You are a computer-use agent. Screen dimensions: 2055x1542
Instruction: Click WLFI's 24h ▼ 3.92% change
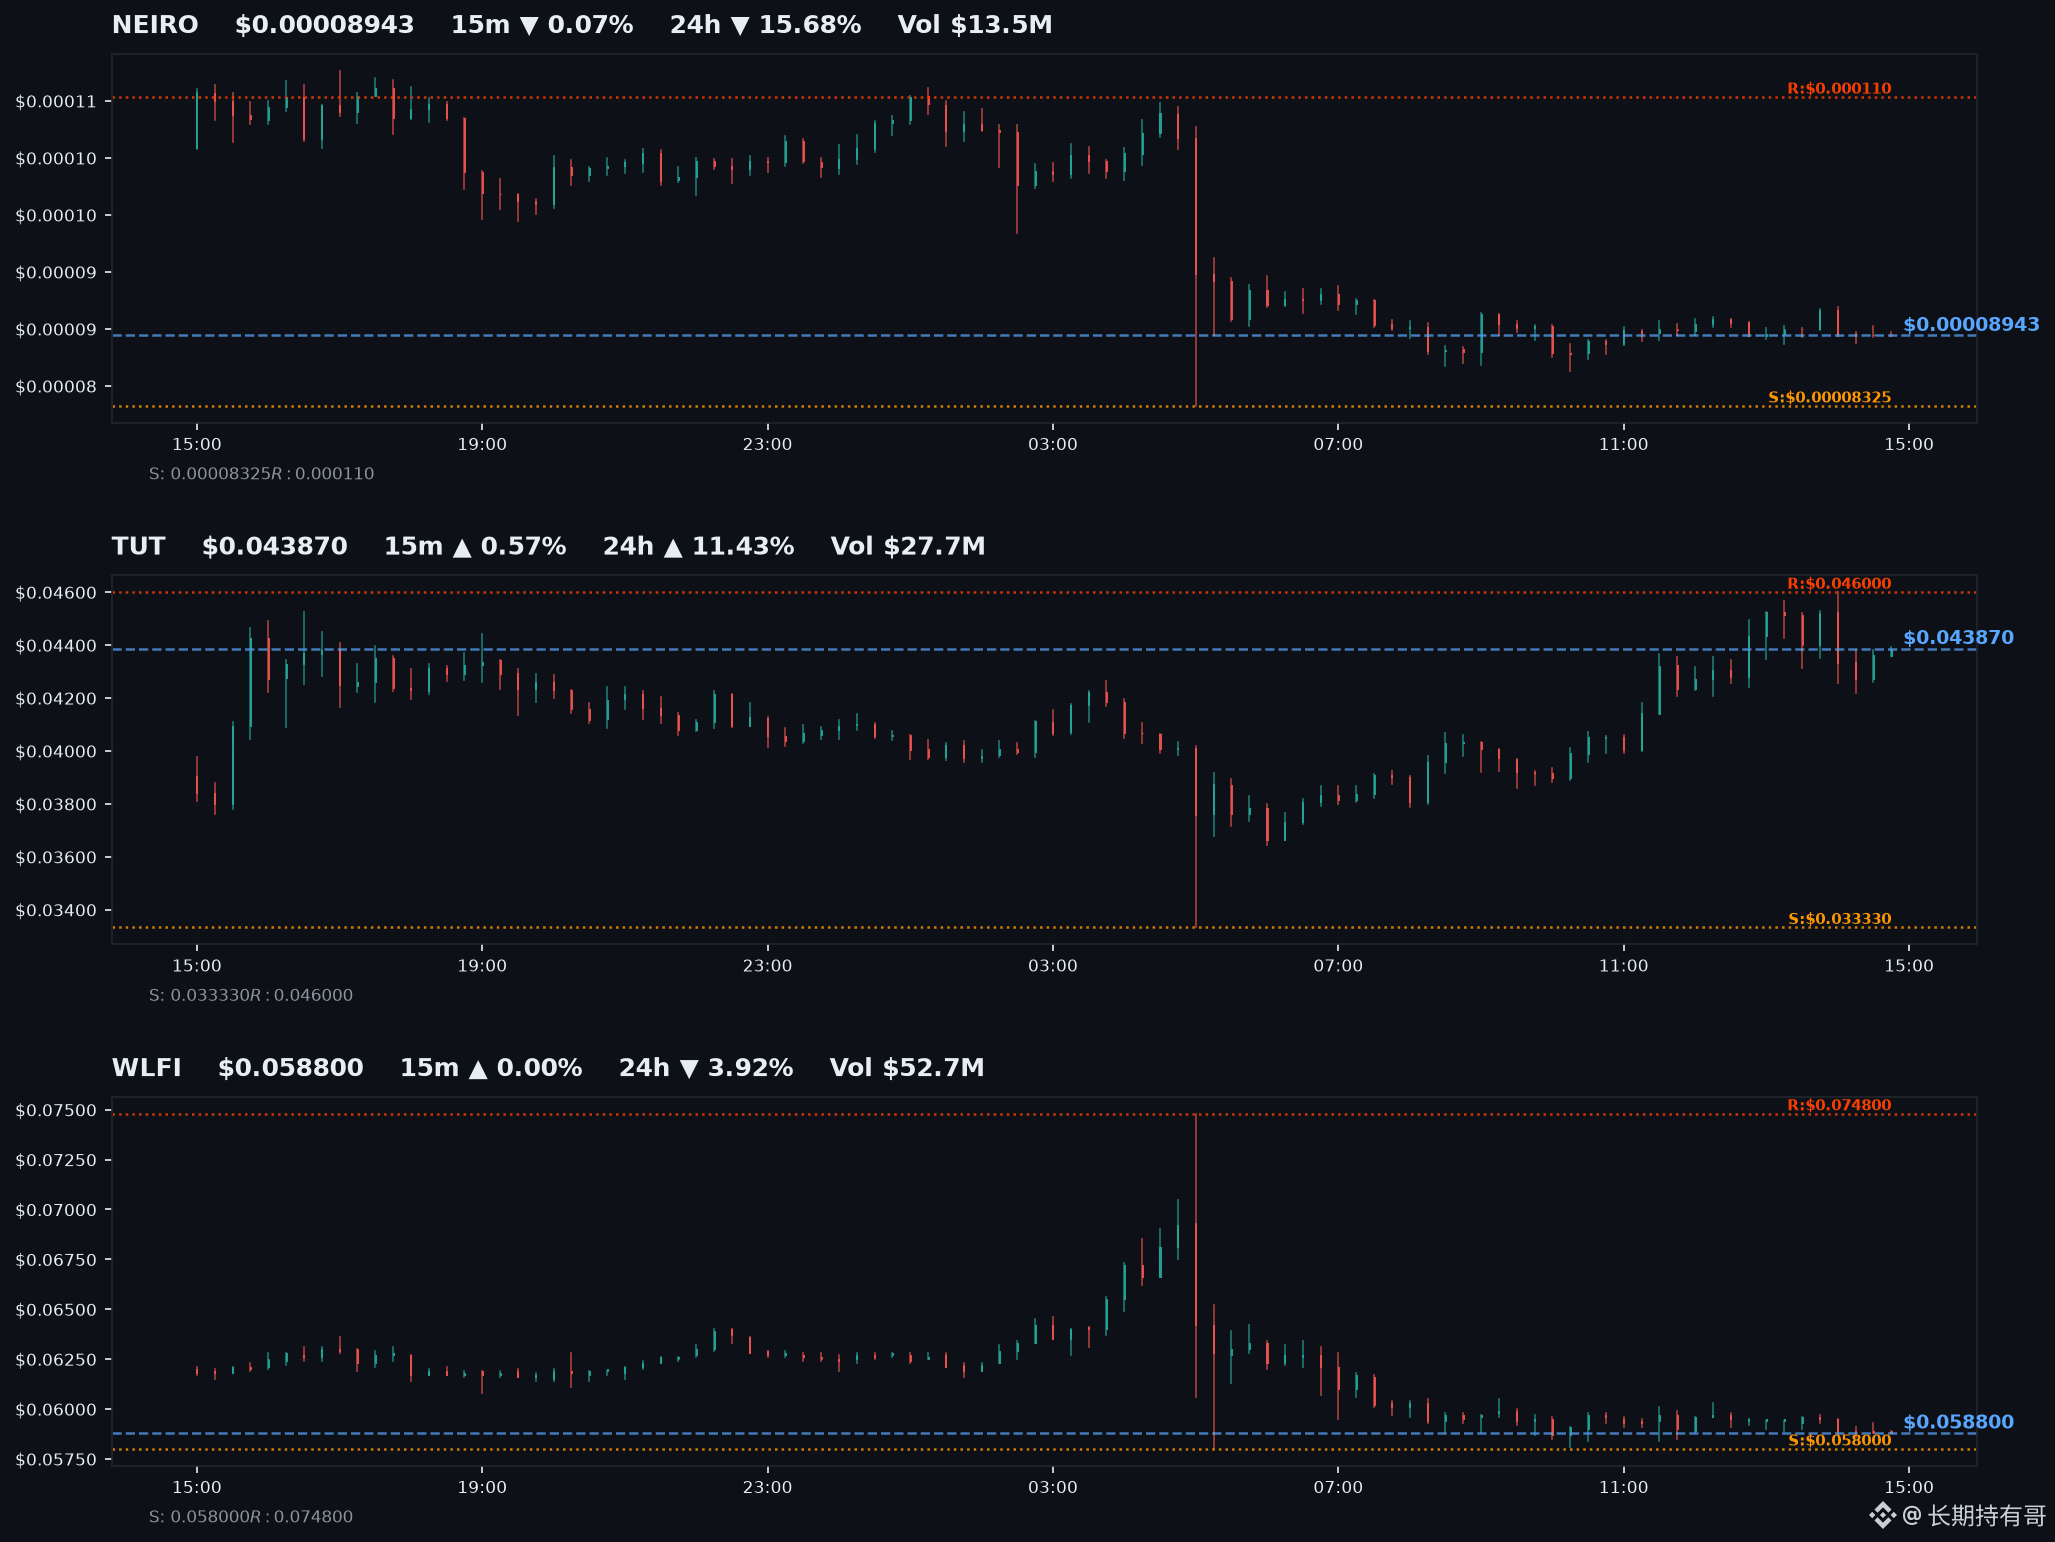click(706, 1068)
